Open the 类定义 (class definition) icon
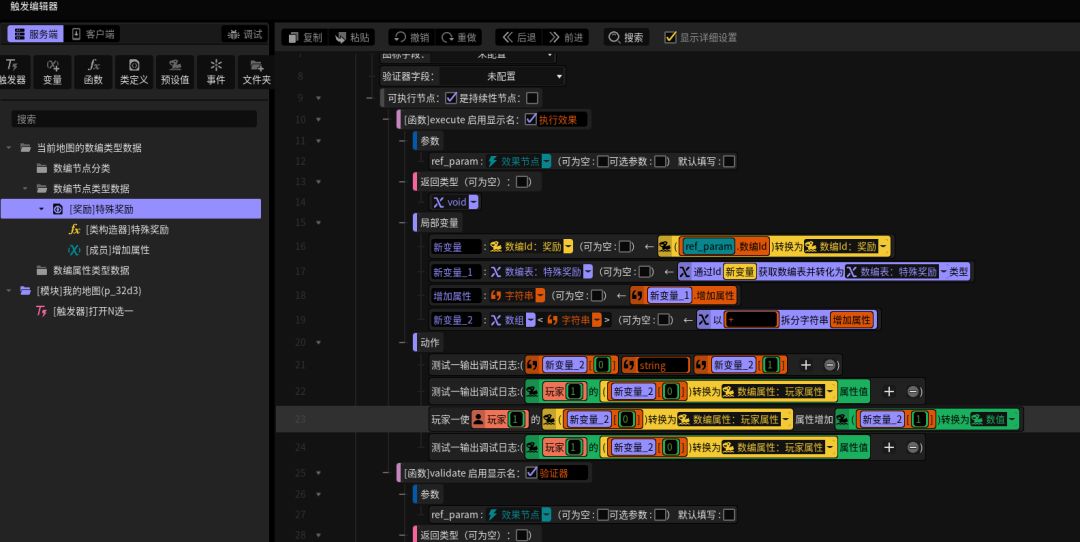This screenshot has width=1080, height=542. tap(134, 70)
